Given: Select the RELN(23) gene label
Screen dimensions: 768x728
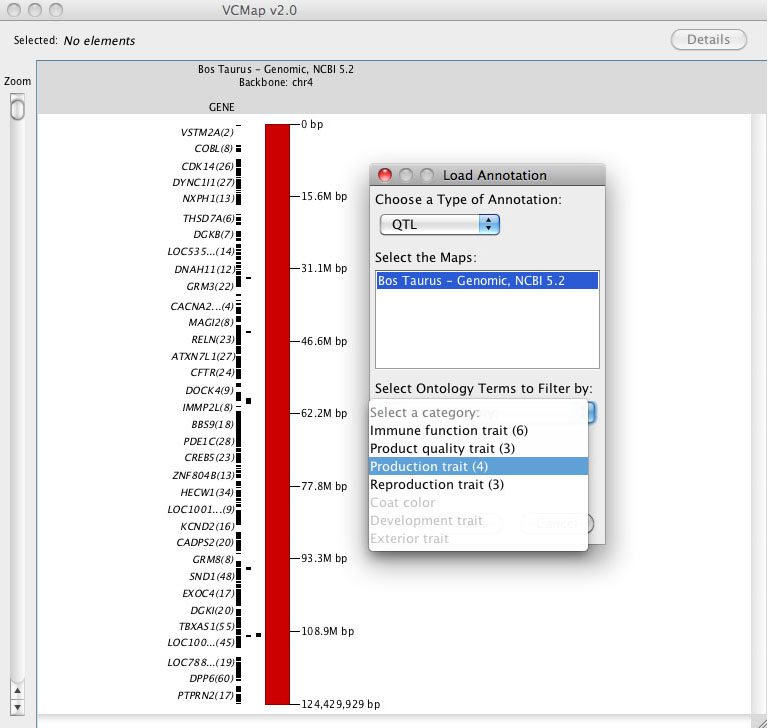Looking at the screenshot, I should [213, 340].
